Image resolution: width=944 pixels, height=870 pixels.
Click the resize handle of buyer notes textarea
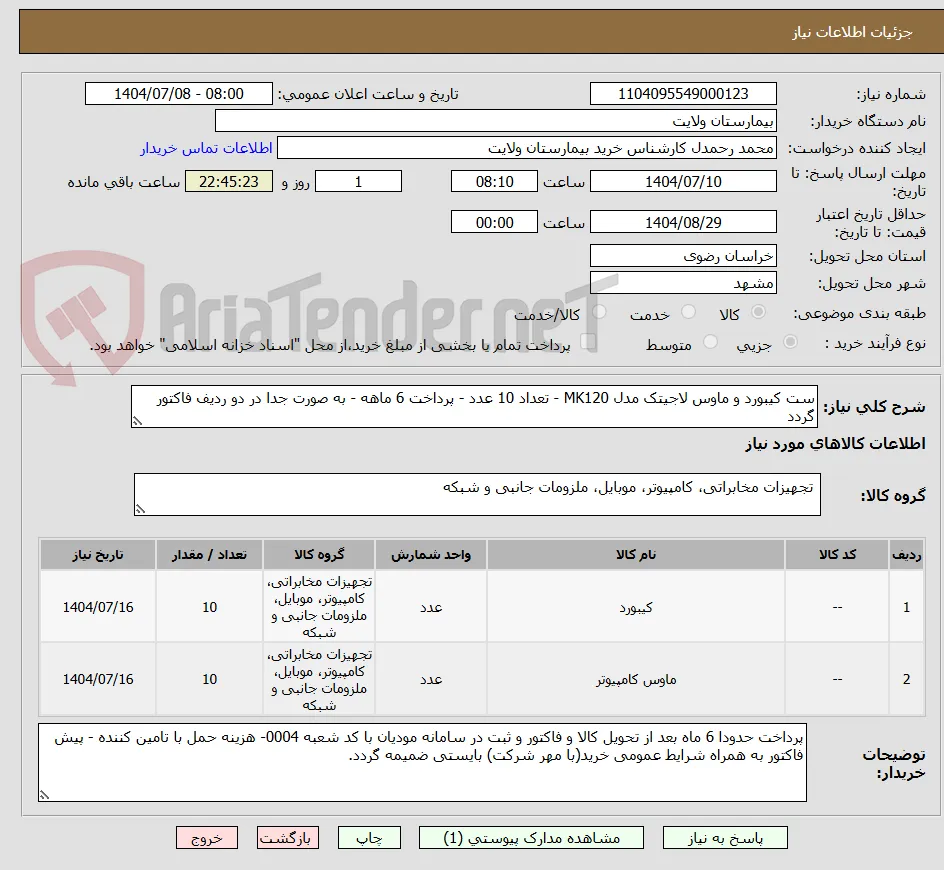pyautogui.click(x=44, y=795)
